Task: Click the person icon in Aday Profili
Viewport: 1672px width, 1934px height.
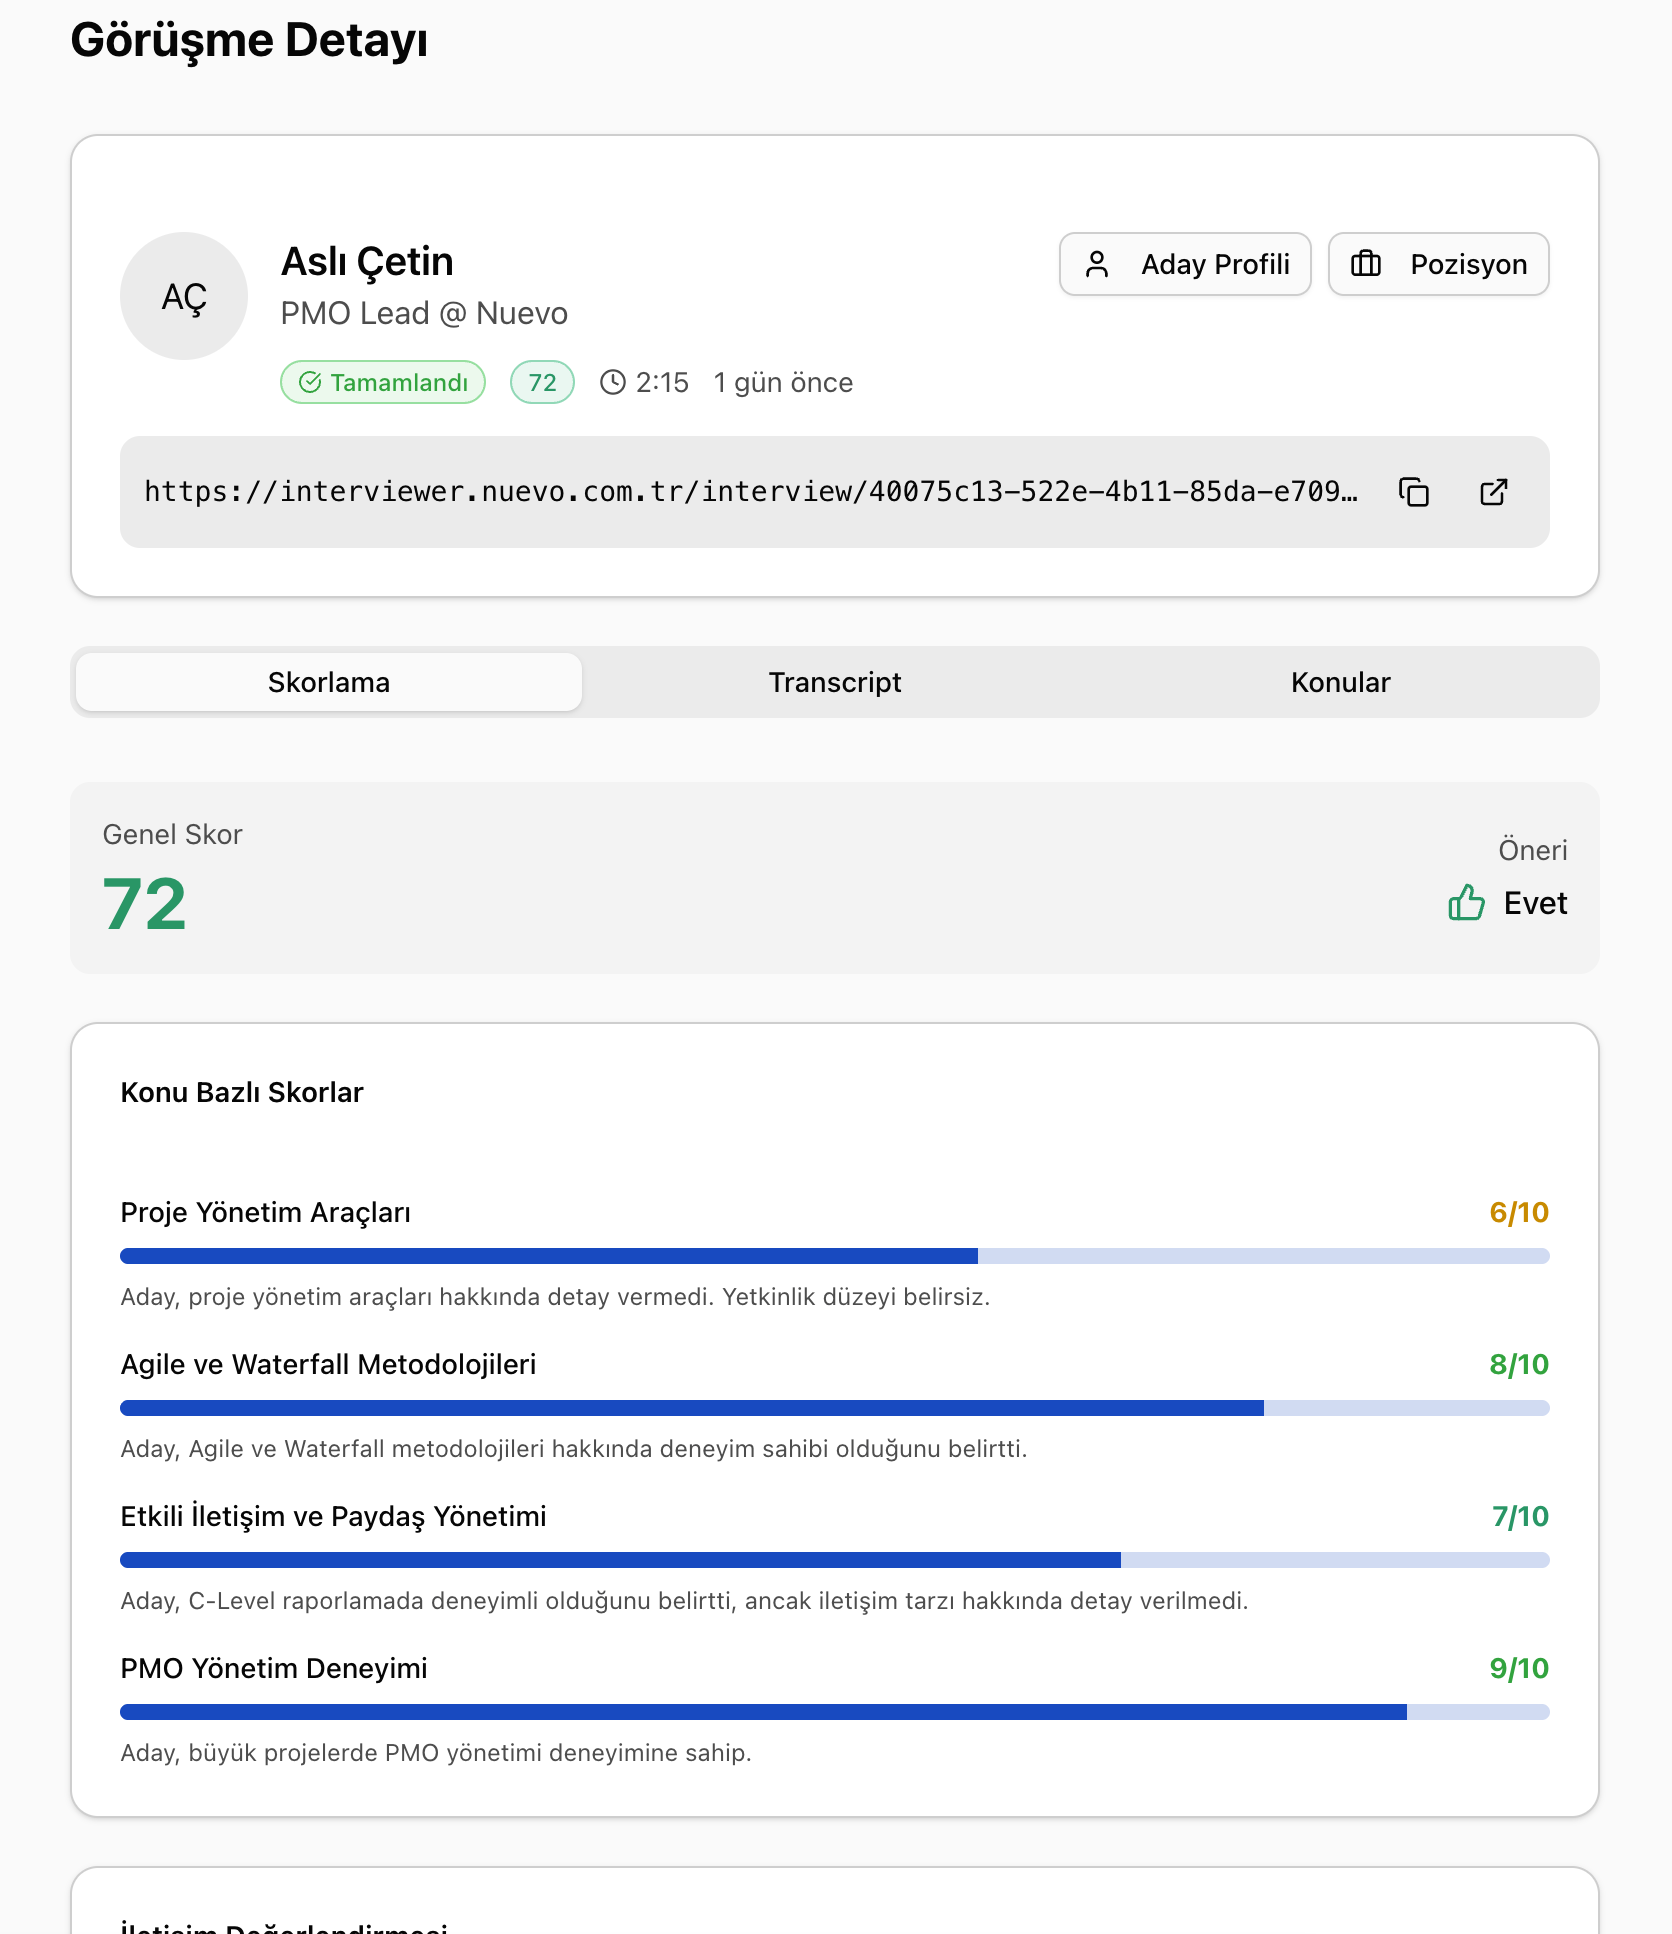Action: pos(1097,265)
